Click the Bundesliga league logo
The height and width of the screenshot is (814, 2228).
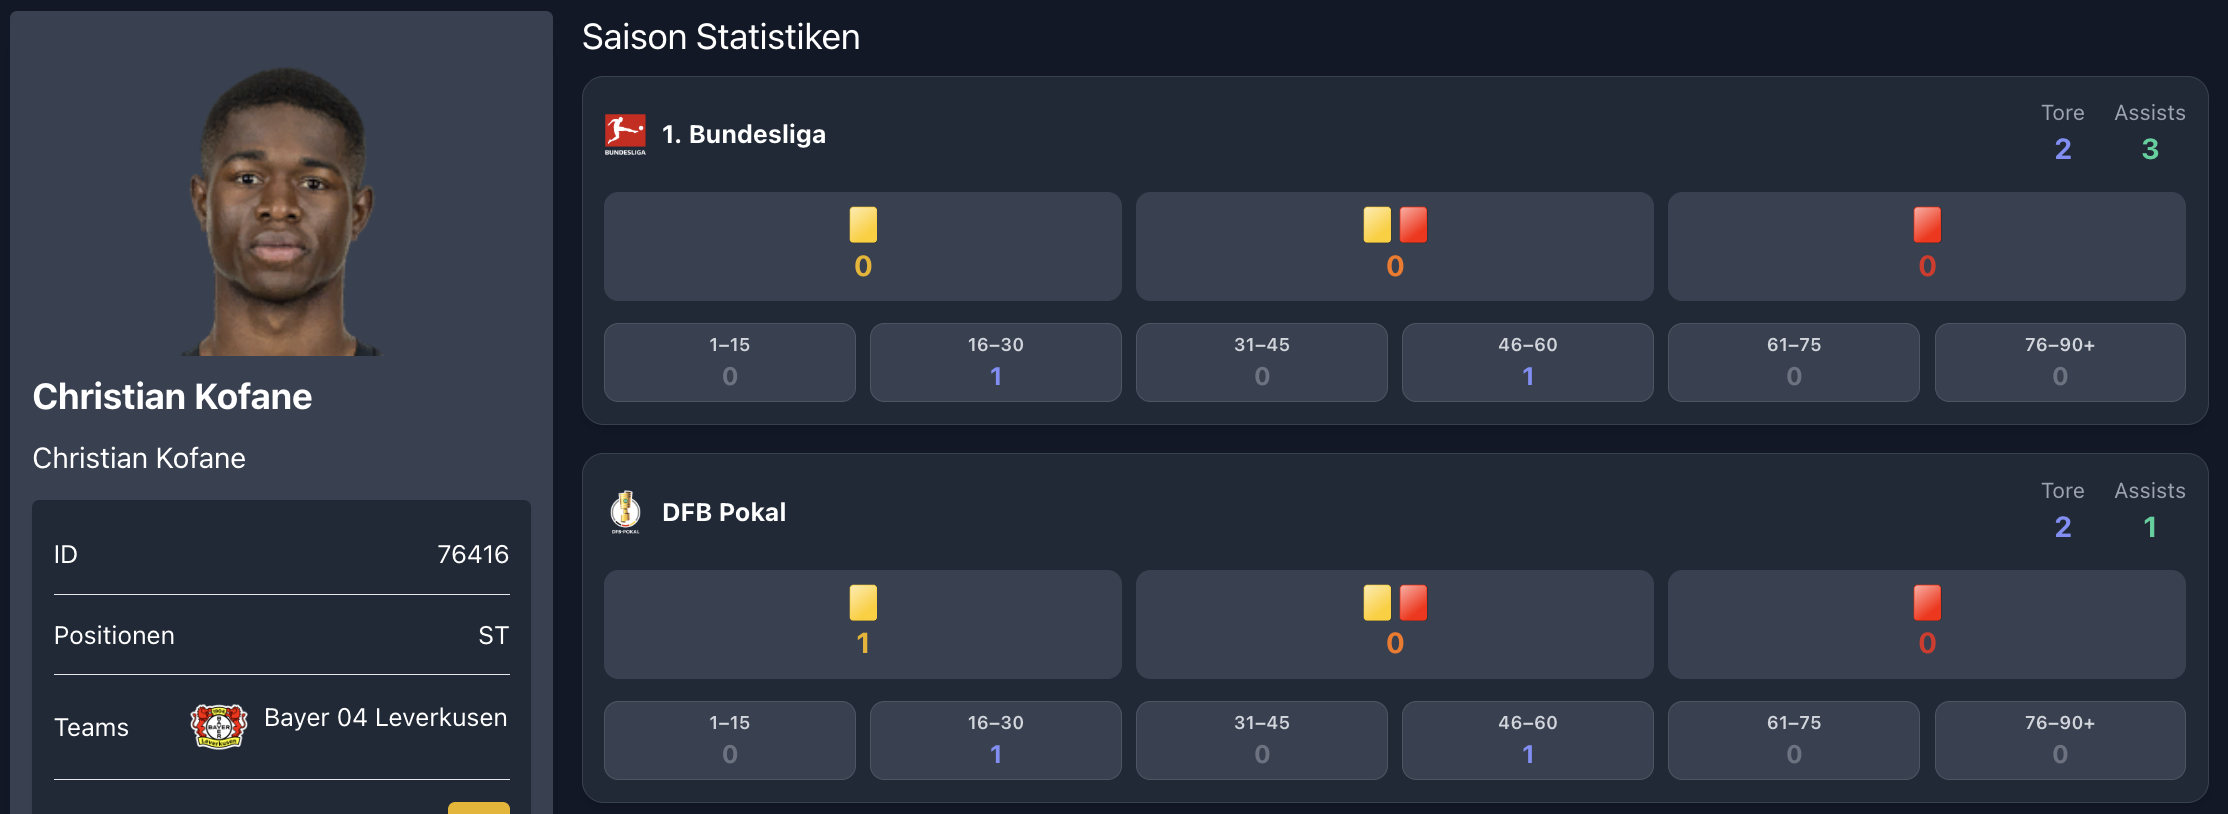click(625, 134)
